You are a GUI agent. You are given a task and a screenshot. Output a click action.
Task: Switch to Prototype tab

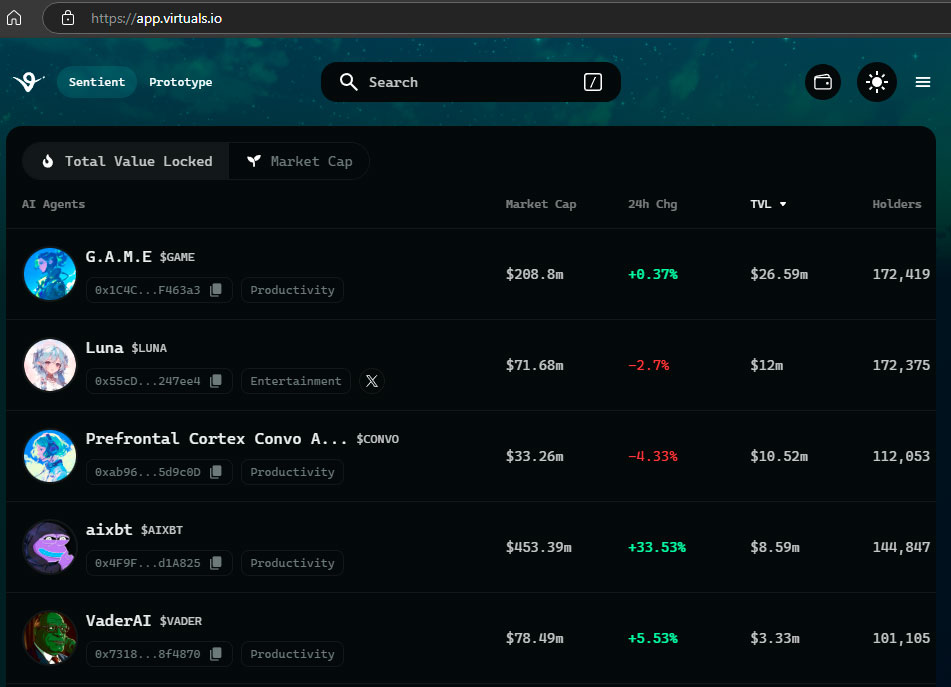coord(181,82)
